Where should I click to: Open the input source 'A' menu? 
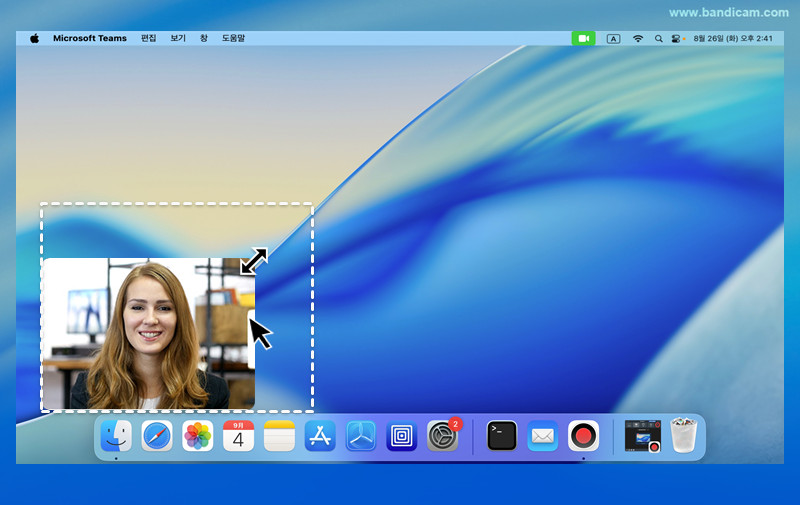click(x=613, y=38)
